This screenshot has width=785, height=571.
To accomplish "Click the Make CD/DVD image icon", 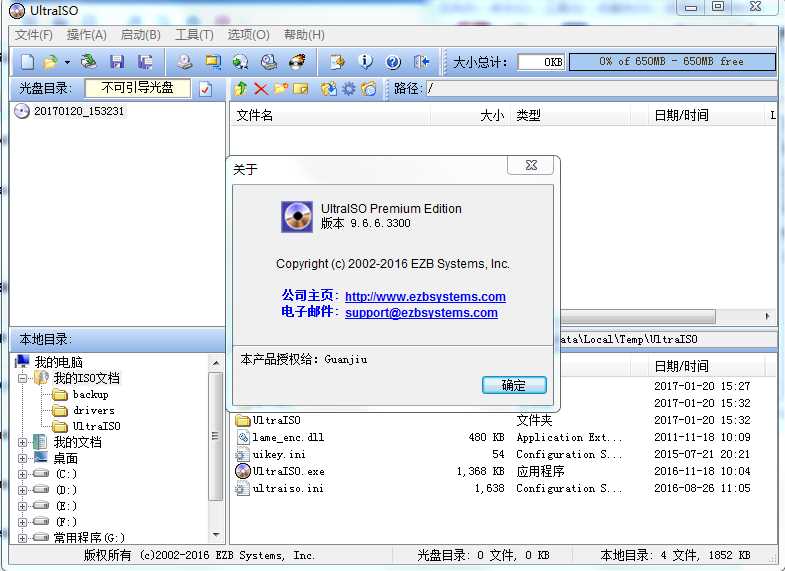I will click(185, 62).
